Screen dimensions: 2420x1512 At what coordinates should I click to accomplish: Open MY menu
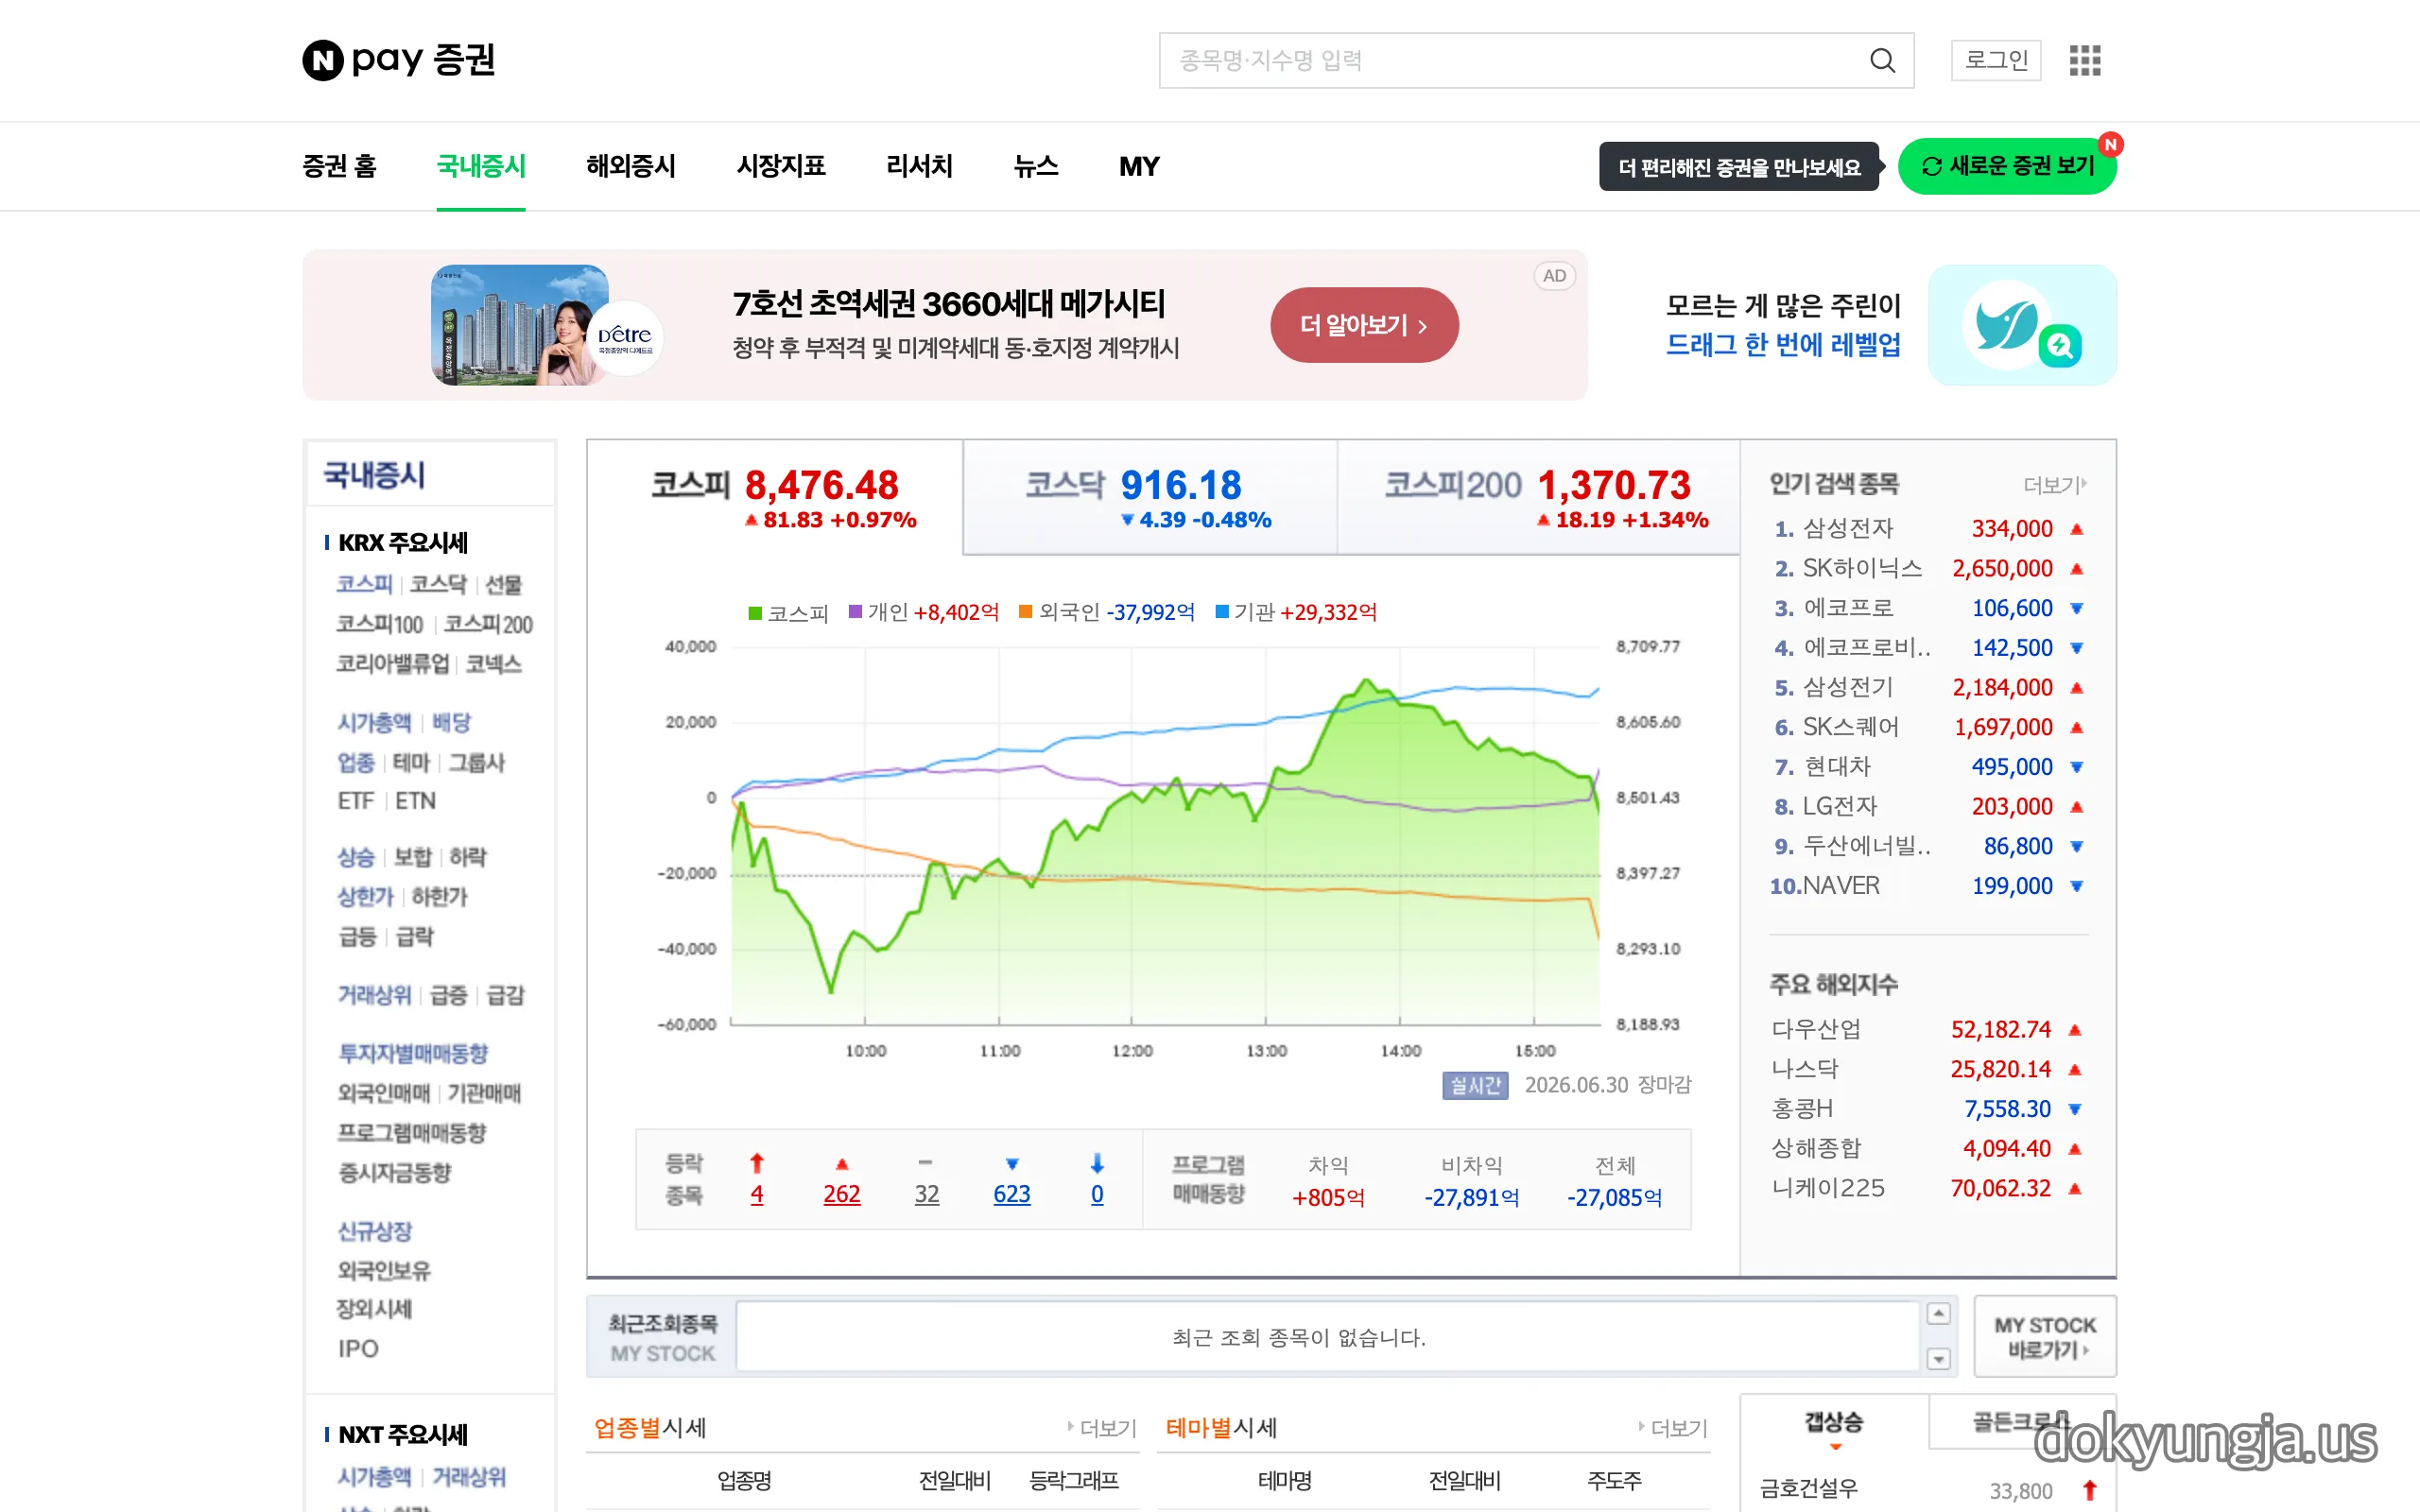[1139, 166]
